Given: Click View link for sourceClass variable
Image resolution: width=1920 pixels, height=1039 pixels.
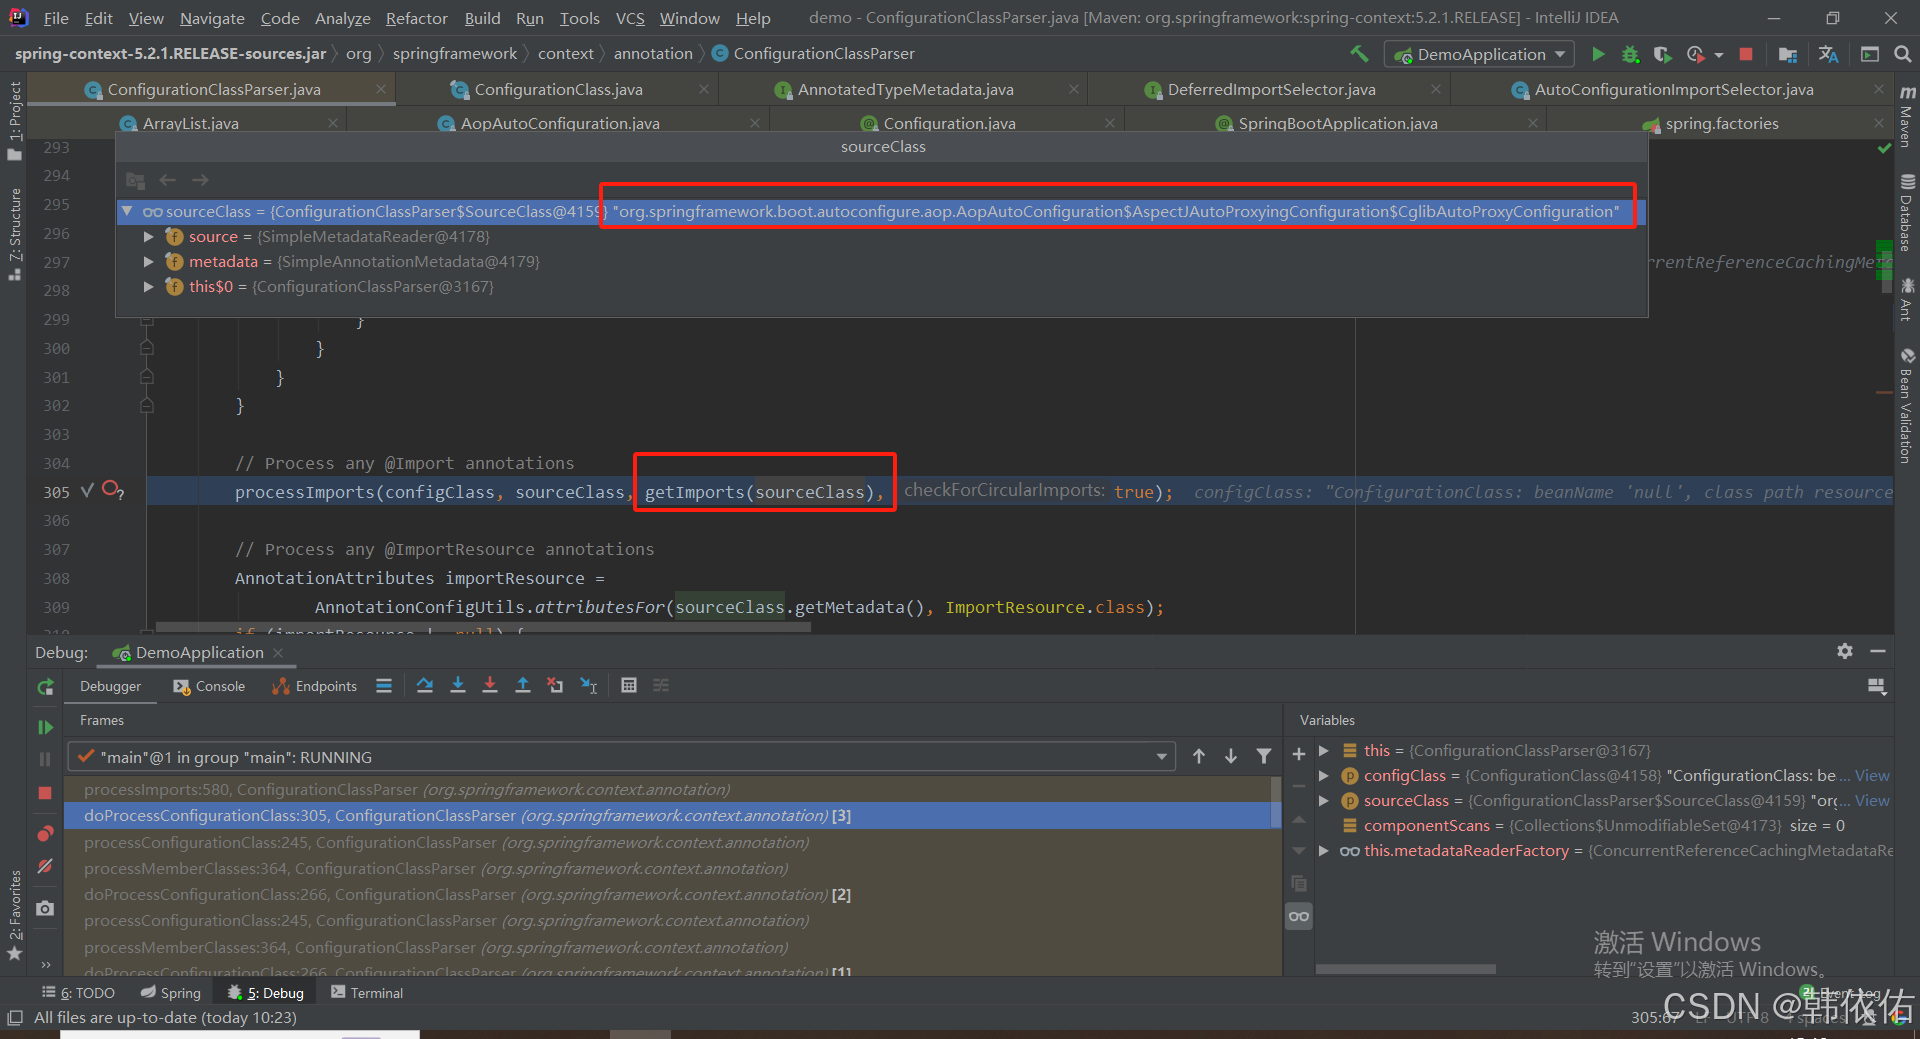Looking at the screenshot, I should [x=1872, y=800].
